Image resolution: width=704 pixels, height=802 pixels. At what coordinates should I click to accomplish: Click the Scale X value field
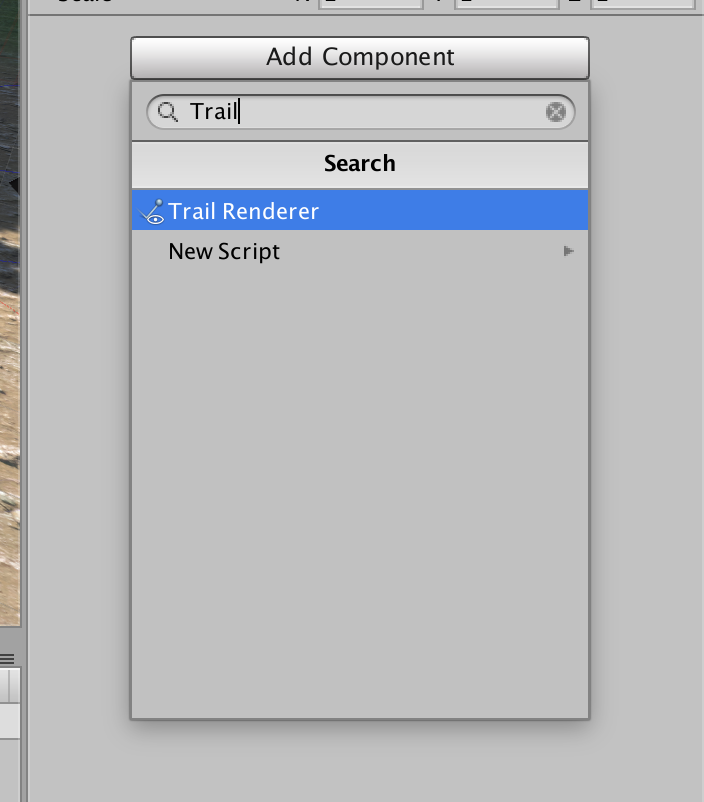pyautogui.click(x=370, y=3)
